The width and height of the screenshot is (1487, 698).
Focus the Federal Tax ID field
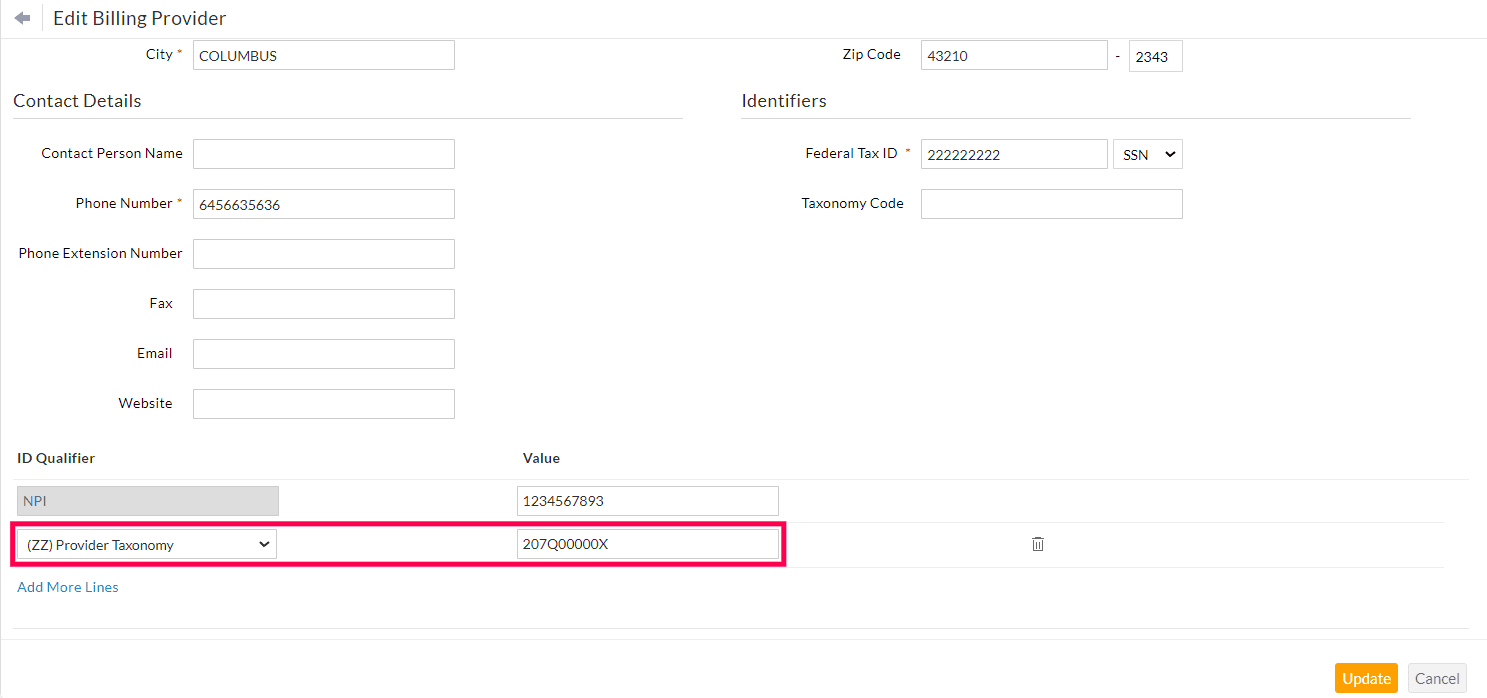(x=1013, y=154)
